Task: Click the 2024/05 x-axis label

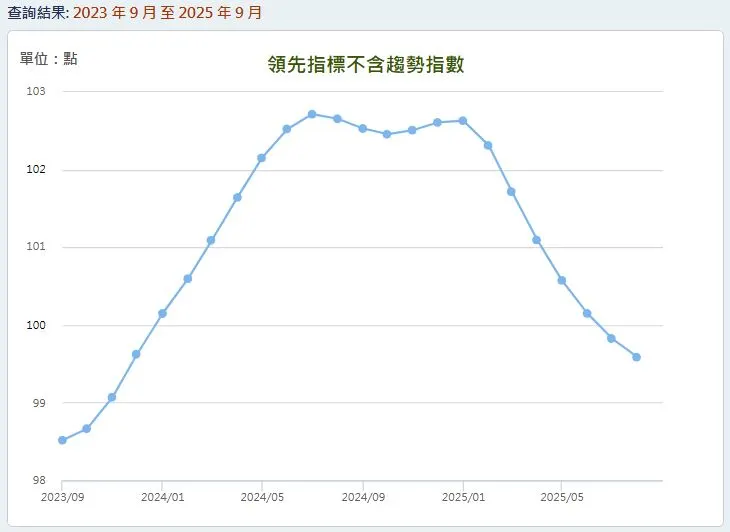Action: tap(262, 497)
